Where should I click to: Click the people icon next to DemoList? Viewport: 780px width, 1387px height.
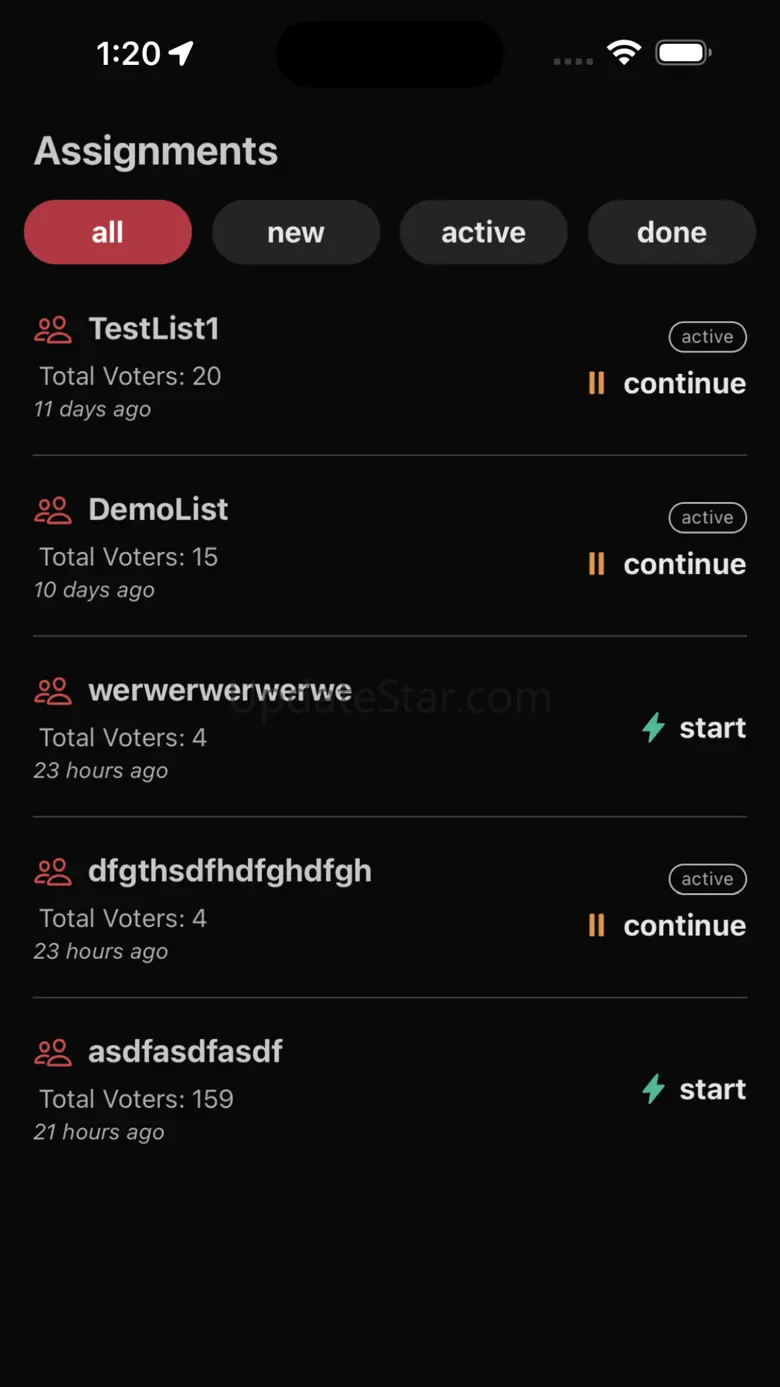(53, 510)
